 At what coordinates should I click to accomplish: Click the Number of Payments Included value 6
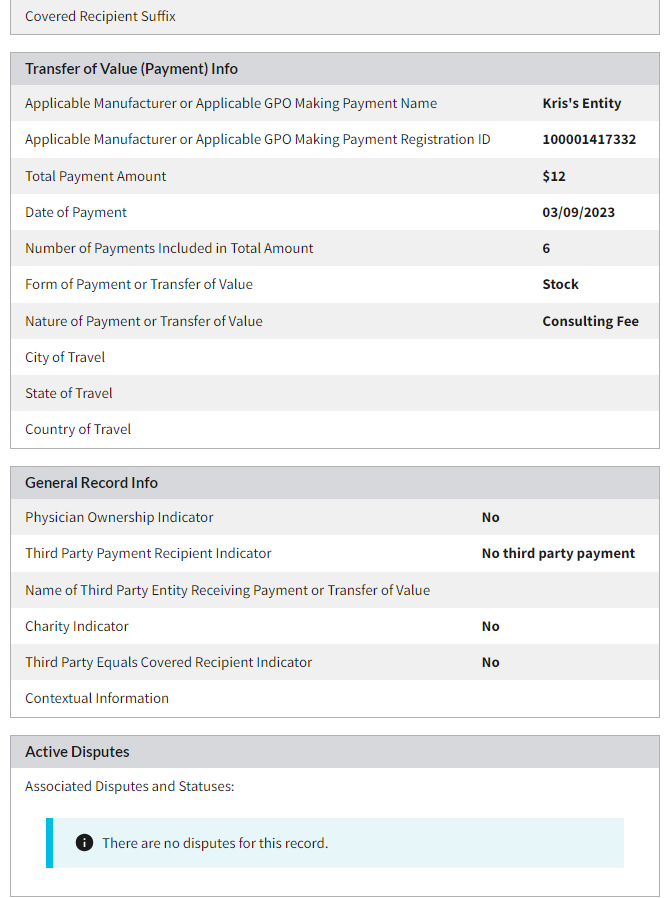click(546, 248)
